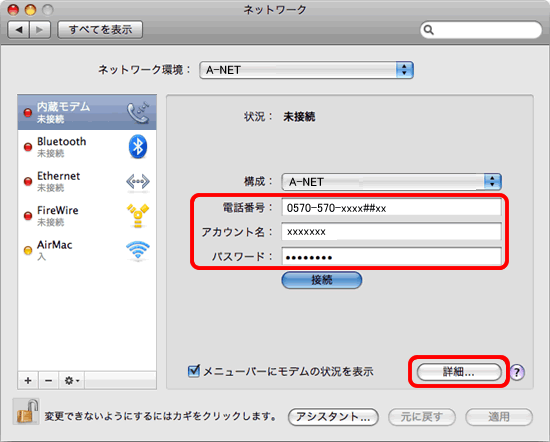Open the gear action menu
The height and width of the screenshot is (442, 550).
[x=72, y=380]
